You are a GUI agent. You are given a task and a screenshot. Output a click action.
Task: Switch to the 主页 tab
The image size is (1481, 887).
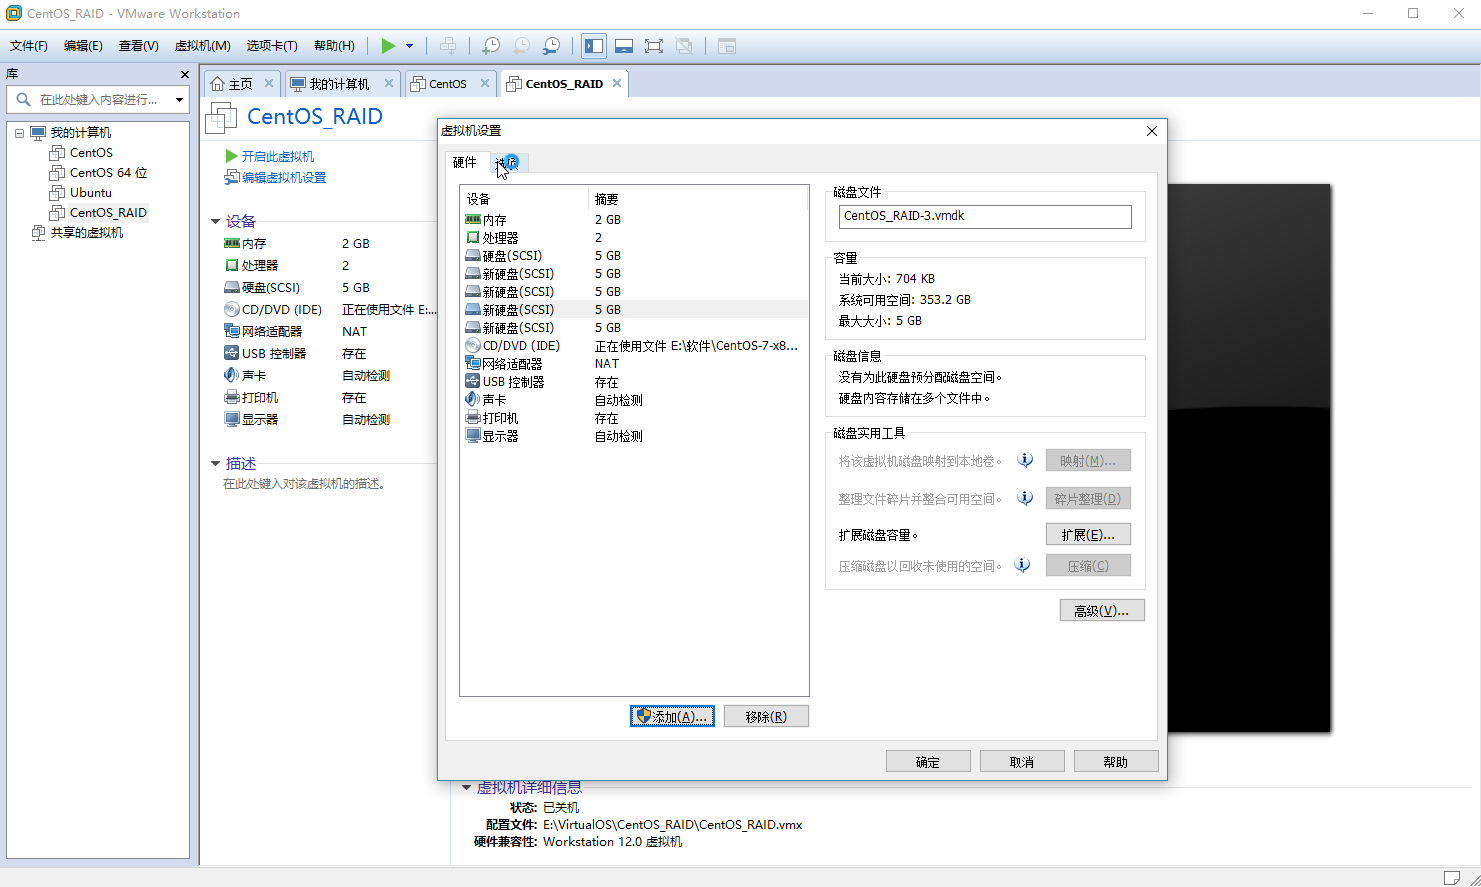point(240,84)
